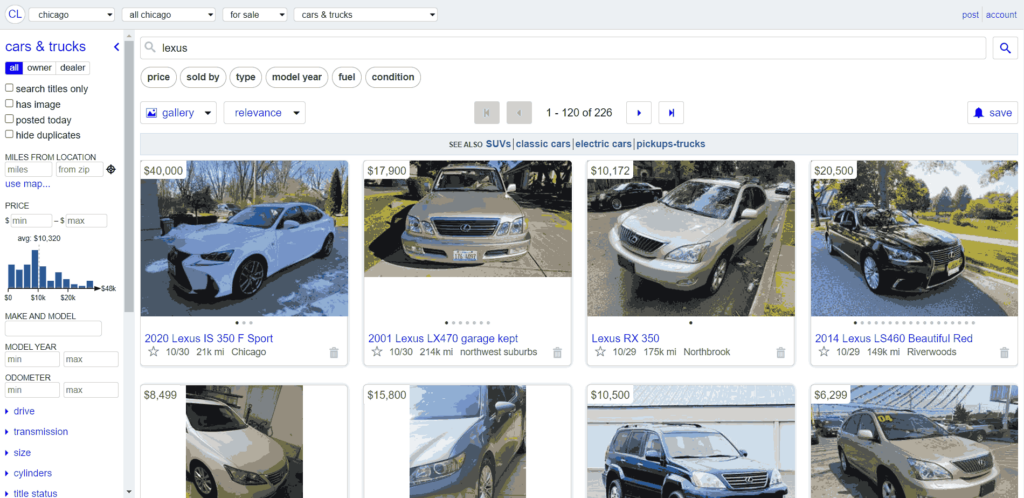
Task: Save search with bell button
Action: pyautogui.click(x=992, y=113)
